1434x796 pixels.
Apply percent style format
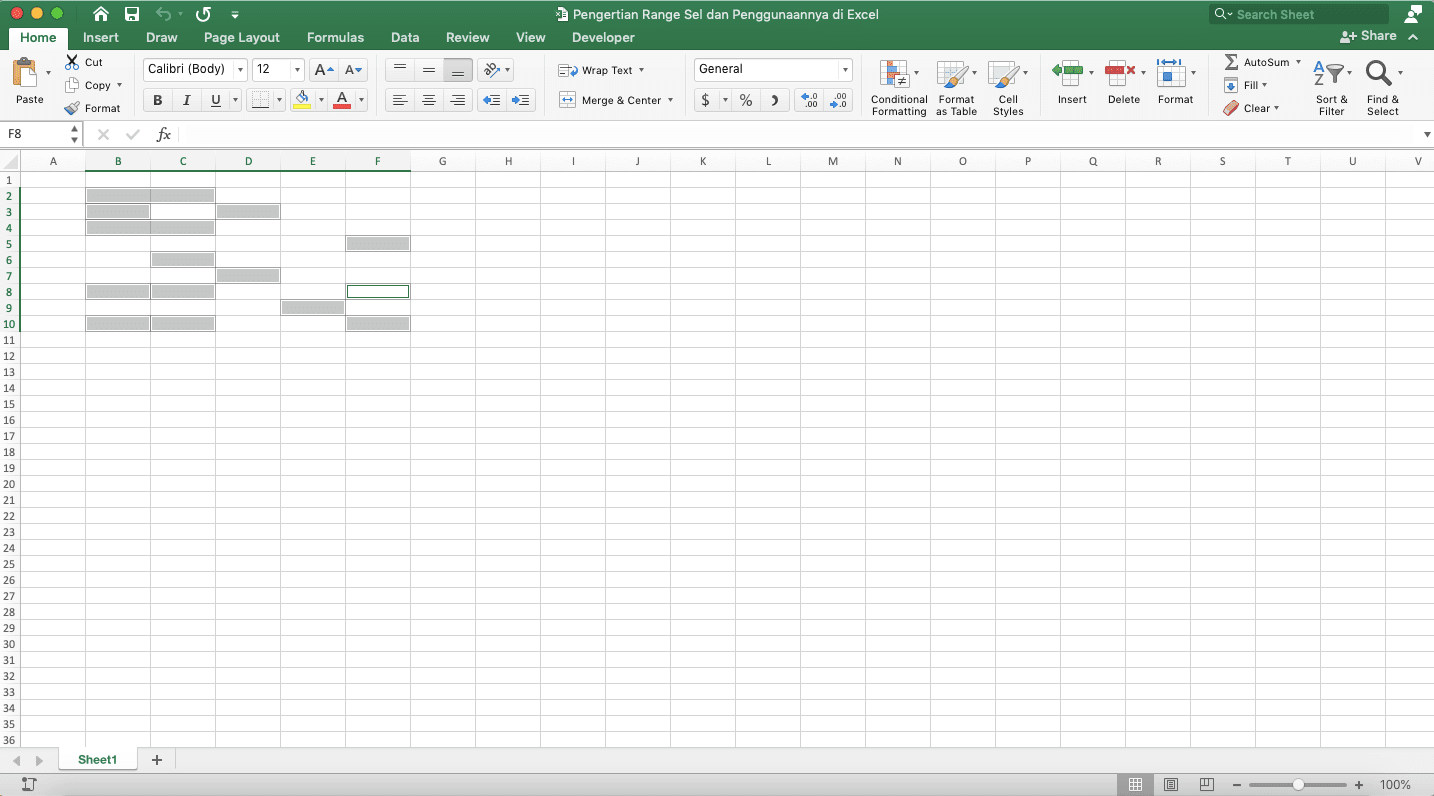746,100
